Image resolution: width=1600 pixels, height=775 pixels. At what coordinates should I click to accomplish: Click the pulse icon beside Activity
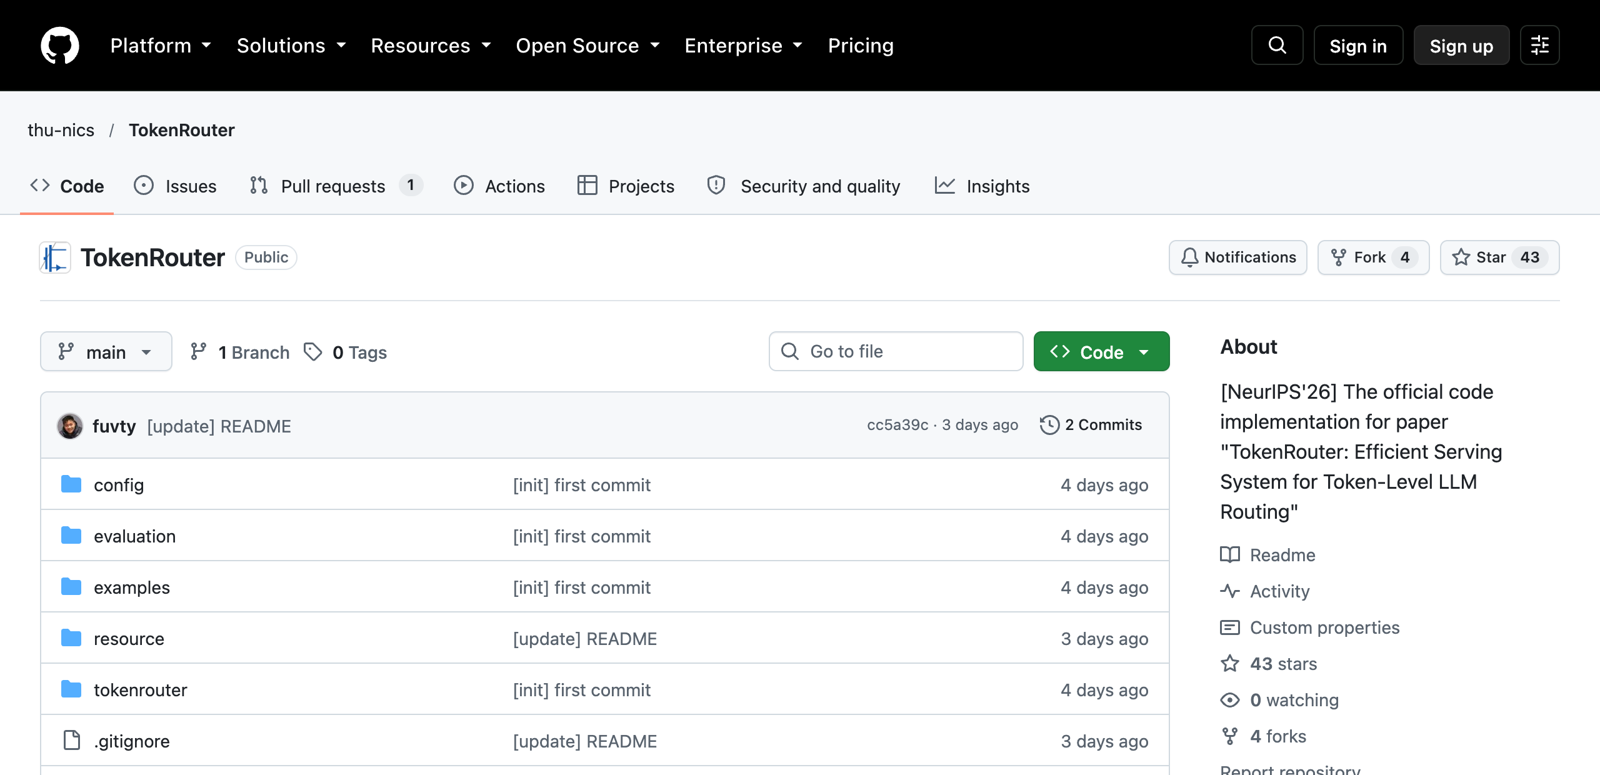click(1230, 591)
